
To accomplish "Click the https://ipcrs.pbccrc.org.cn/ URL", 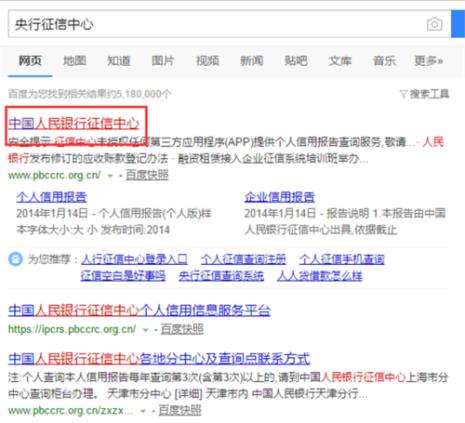I will (72, 329).
